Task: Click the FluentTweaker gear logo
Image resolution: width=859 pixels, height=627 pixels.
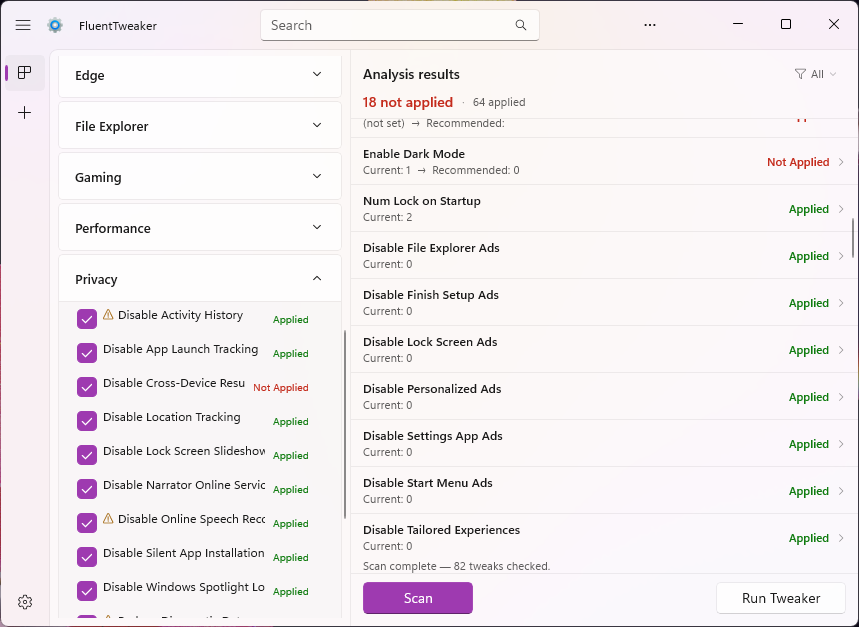Action: pyautogui.click(x=55, y=25)
